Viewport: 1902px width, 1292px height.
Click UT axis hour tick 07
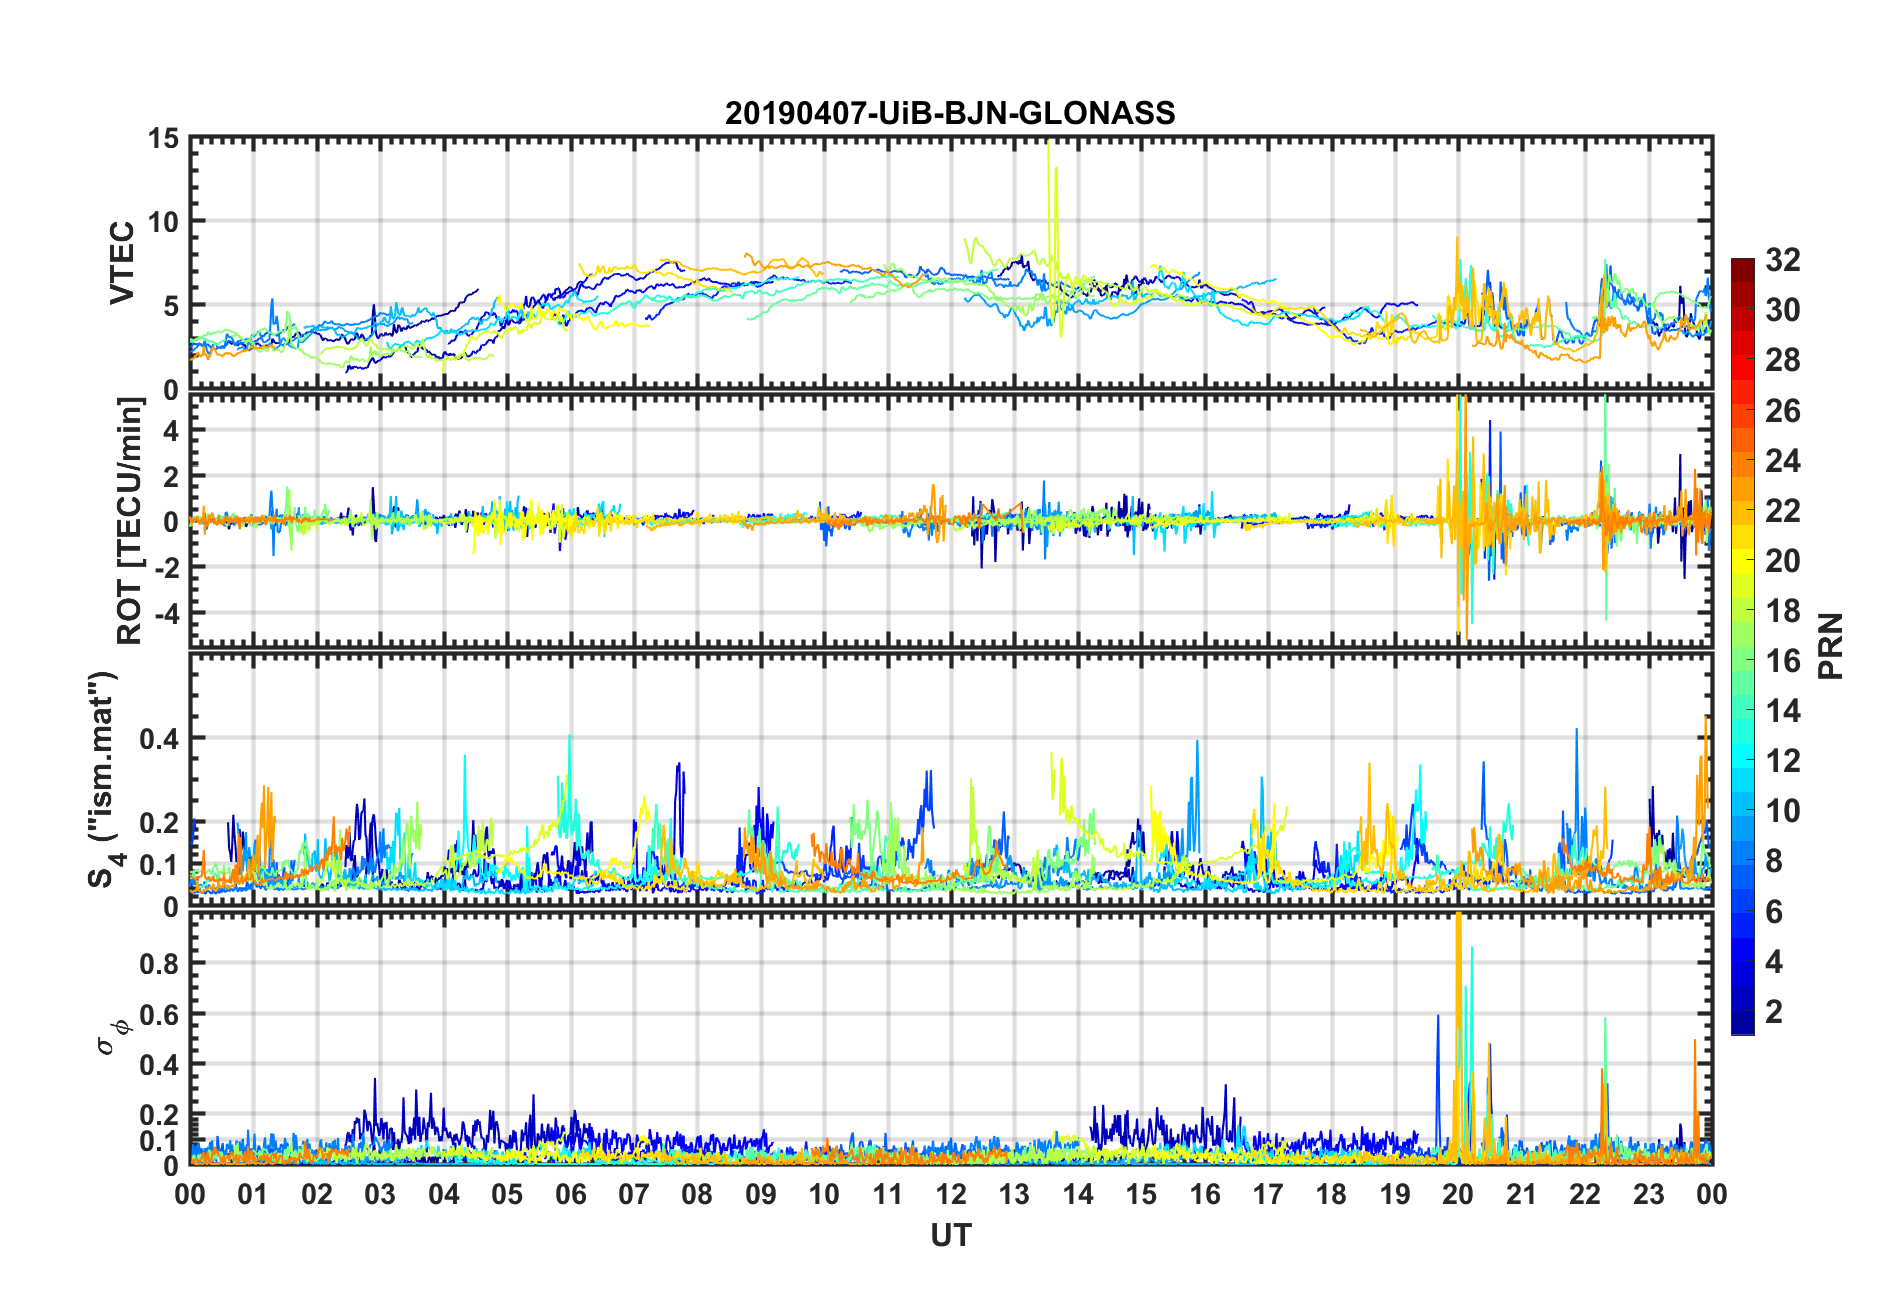[634, 1194]
